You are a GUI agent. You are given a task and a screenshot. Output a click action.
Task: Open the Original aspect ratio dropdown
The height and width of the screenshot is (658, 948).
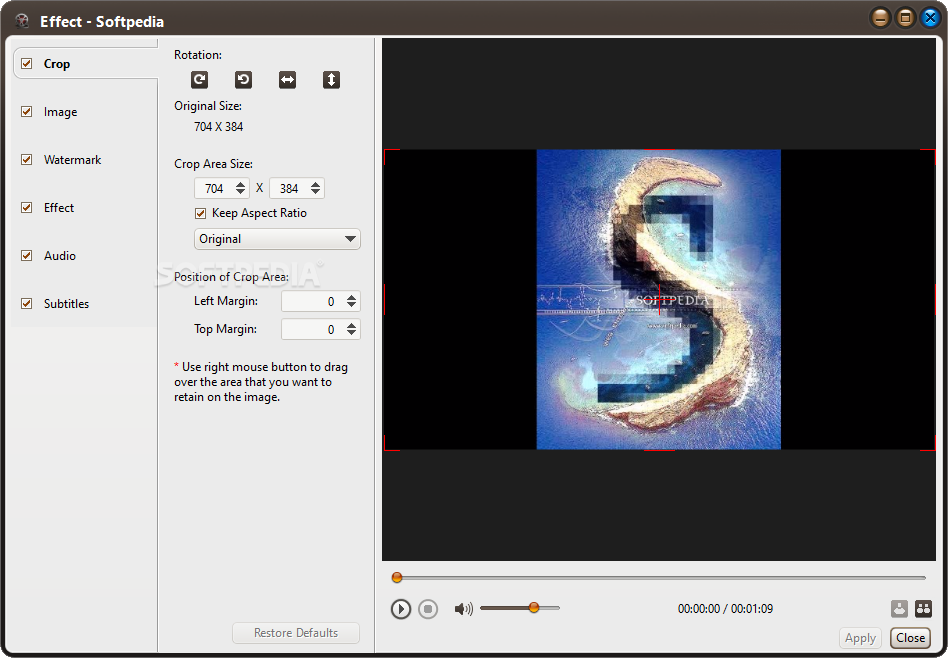coord(277,239)
